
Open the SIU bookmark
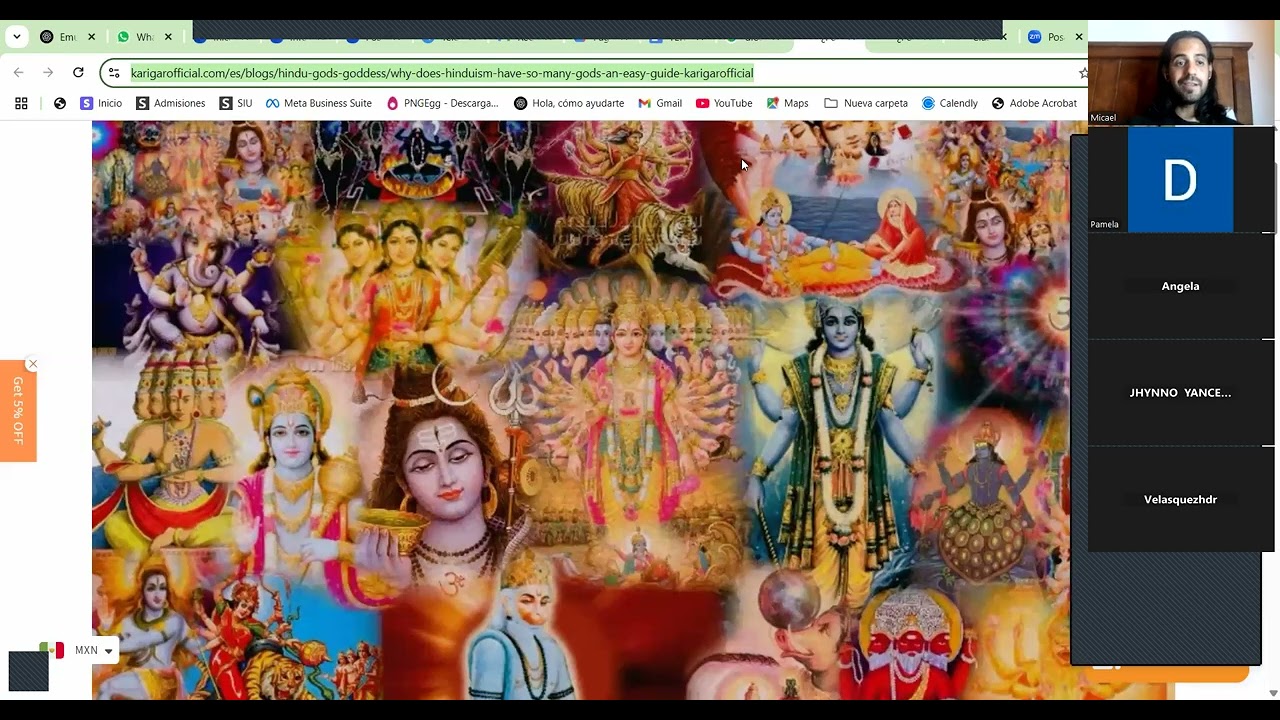(x=236, y=103)
